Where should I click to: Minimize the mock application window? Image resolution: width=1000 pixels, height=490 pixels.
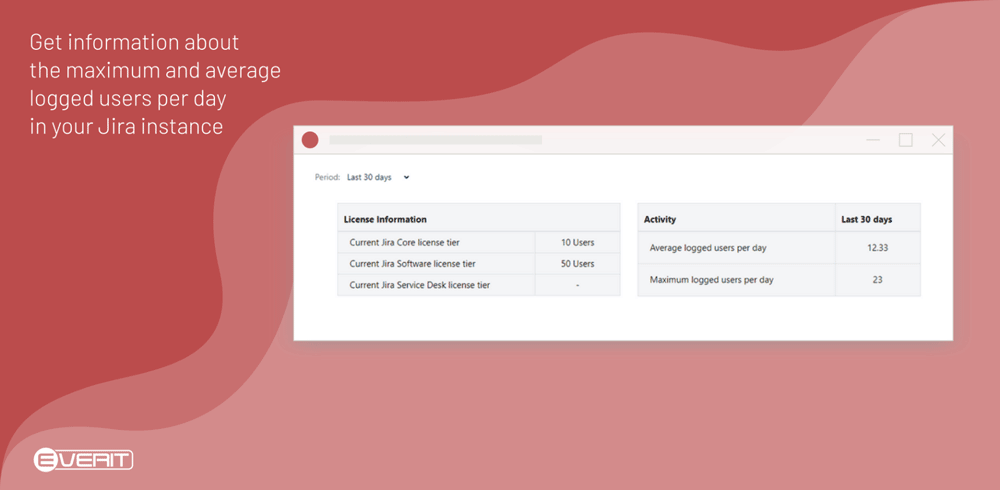click(873, 140)
